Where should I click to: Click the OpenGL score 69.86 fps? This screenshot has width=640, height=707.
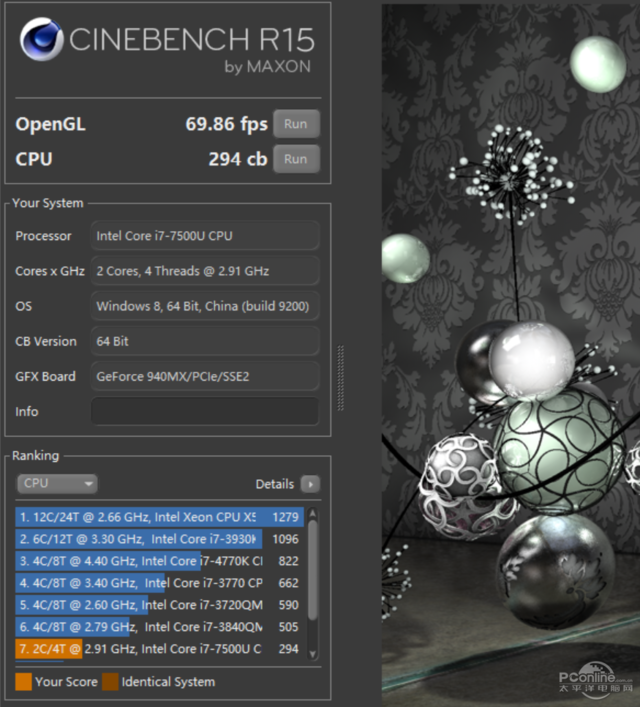tap(226, 124)
